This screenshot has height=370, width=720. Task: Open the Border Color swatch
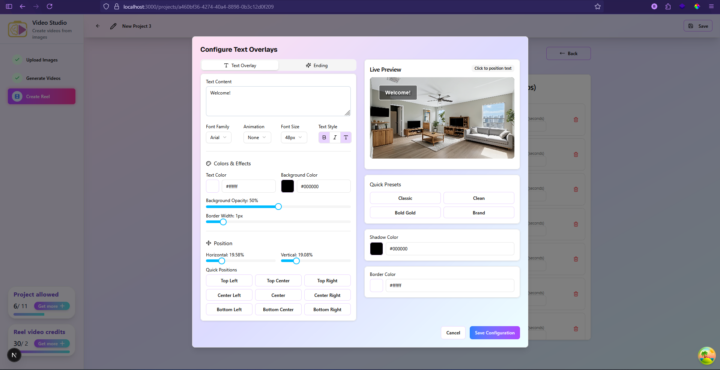click(x=376, y=286)
